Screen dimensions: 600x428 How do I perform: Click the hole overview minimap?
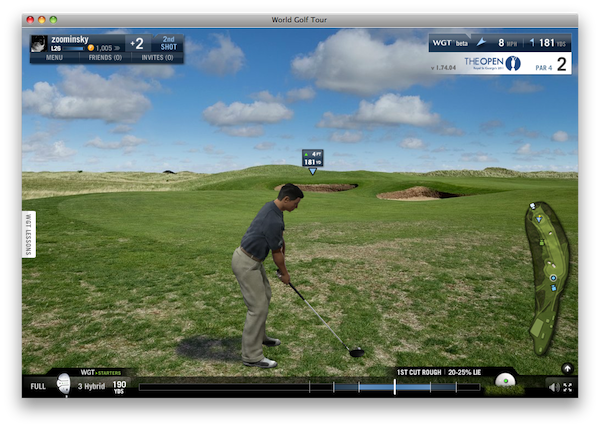tap(548, 278)
